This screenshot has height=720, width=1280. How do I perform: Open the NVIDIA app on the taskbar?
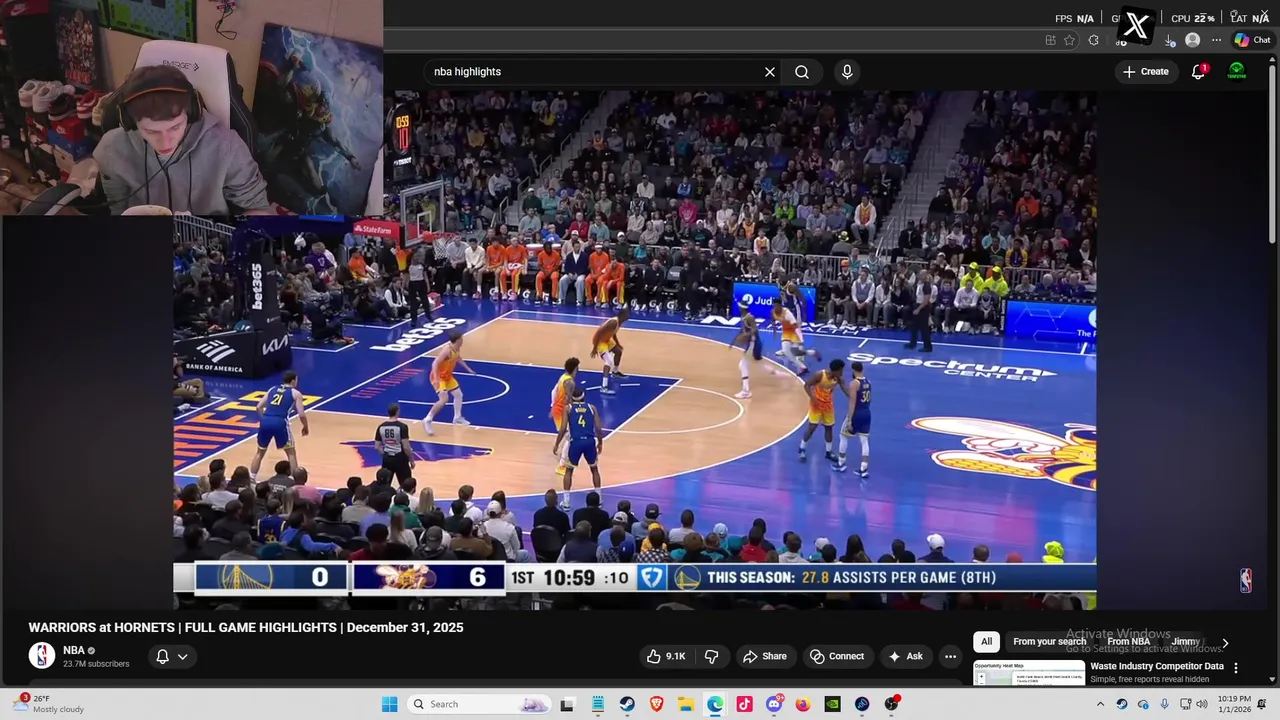[832, 704]
